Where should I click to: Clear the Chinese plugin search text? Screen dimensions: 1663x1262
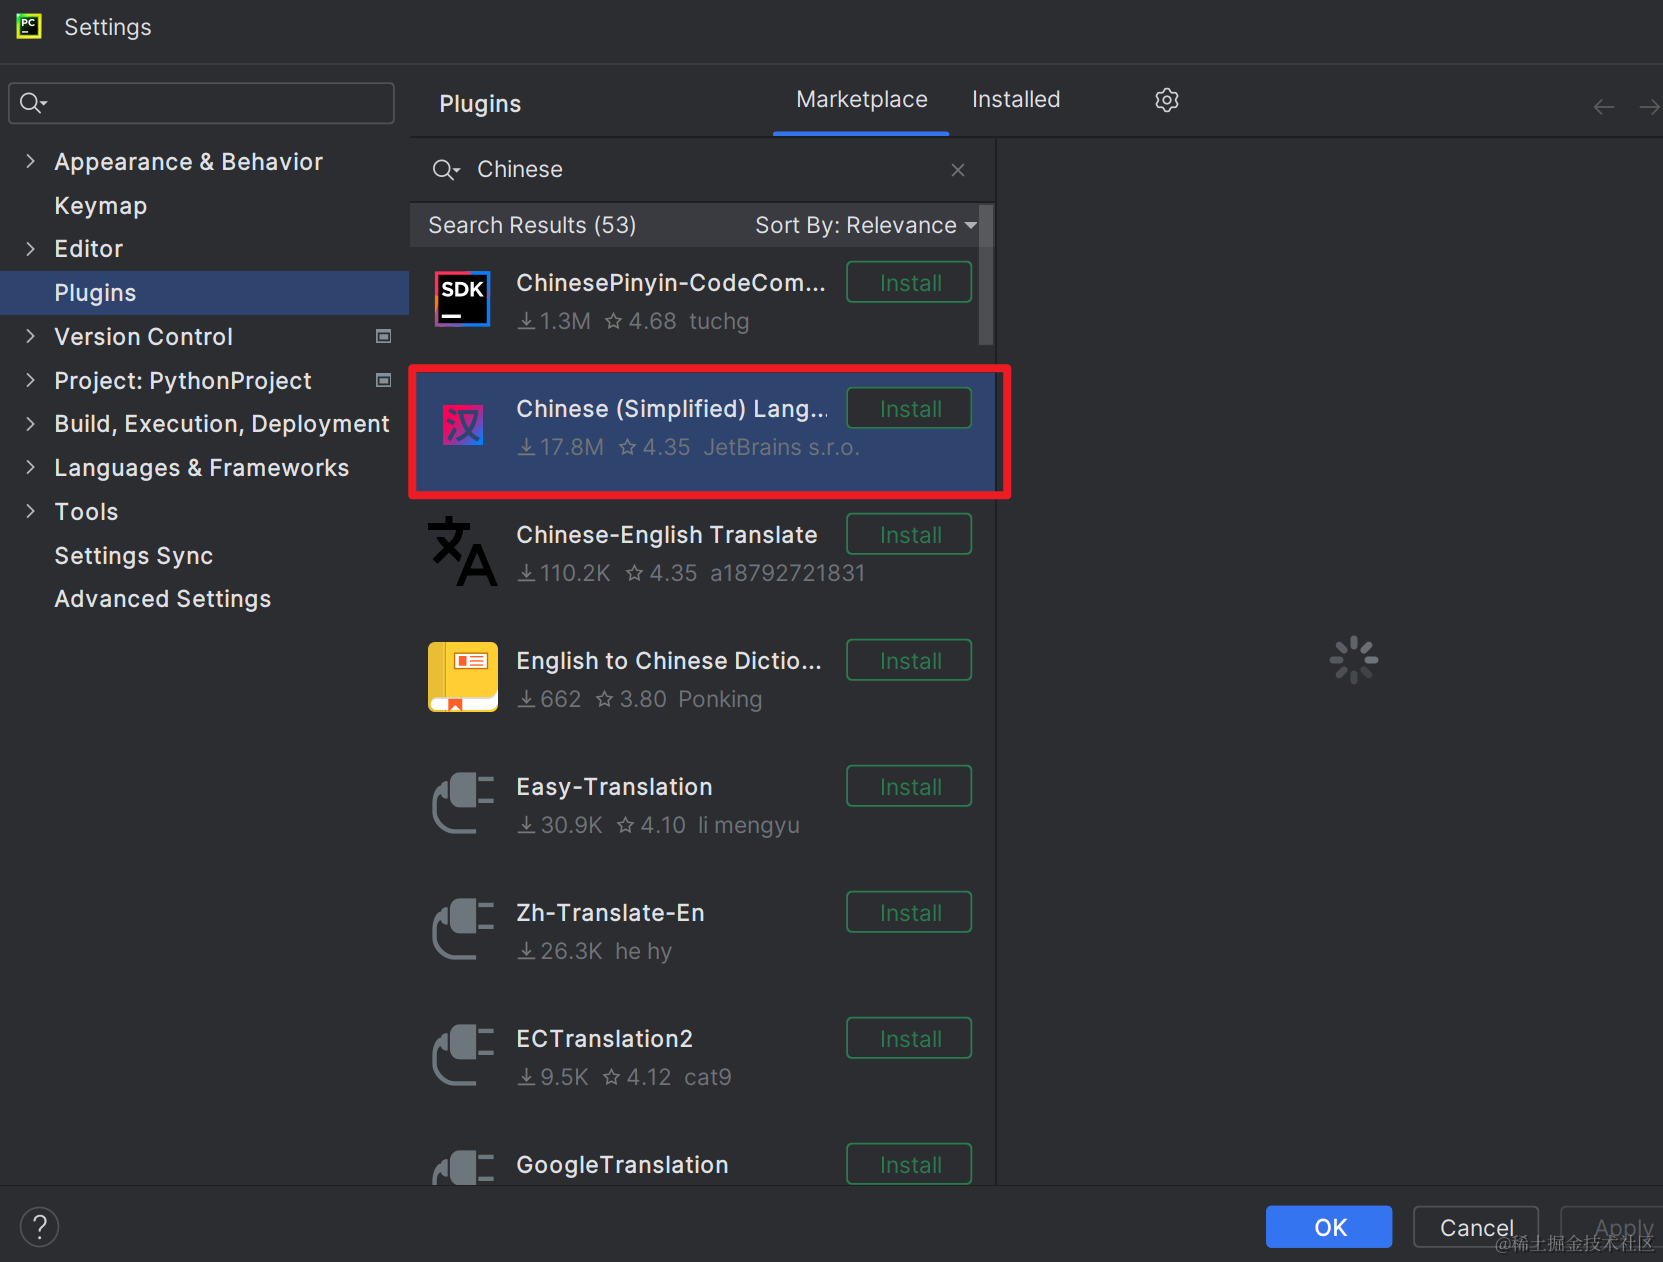click(x=958, y=170)
